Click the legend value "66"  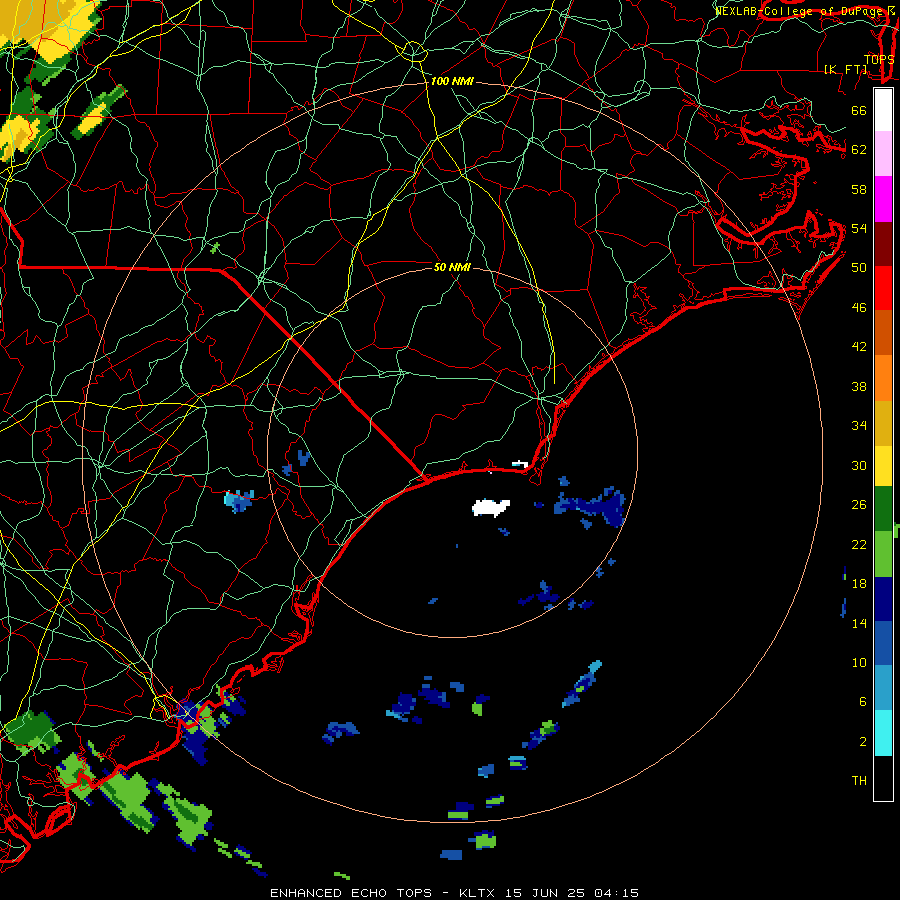tap(859, 110)
